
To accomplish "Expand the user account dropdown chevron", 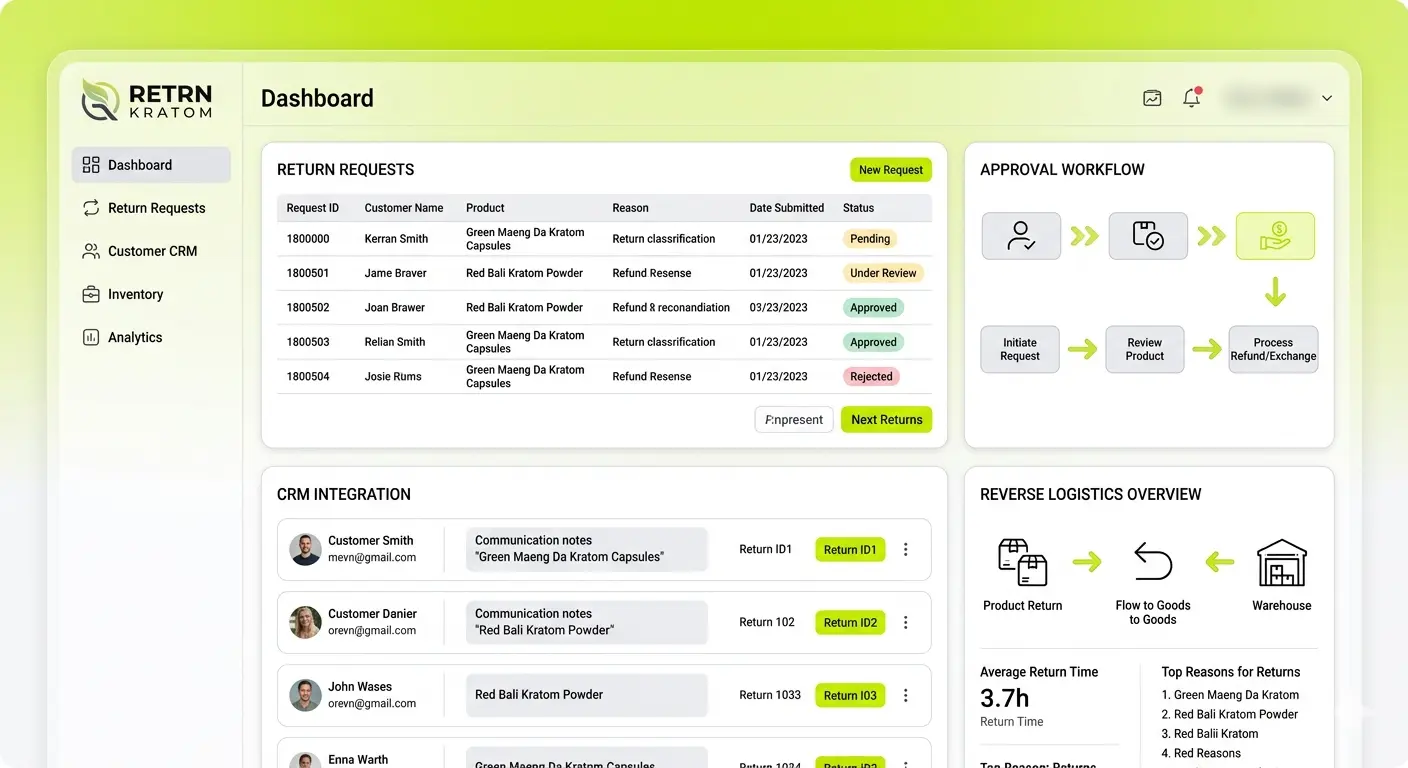I will click(1327, 98).
